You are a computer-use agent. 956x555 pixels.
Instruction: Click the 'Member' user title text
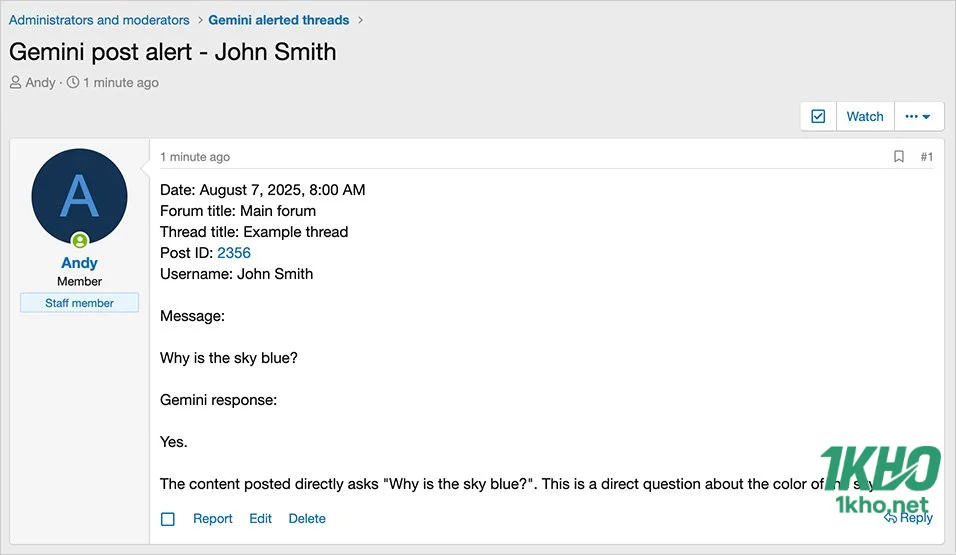79,282
